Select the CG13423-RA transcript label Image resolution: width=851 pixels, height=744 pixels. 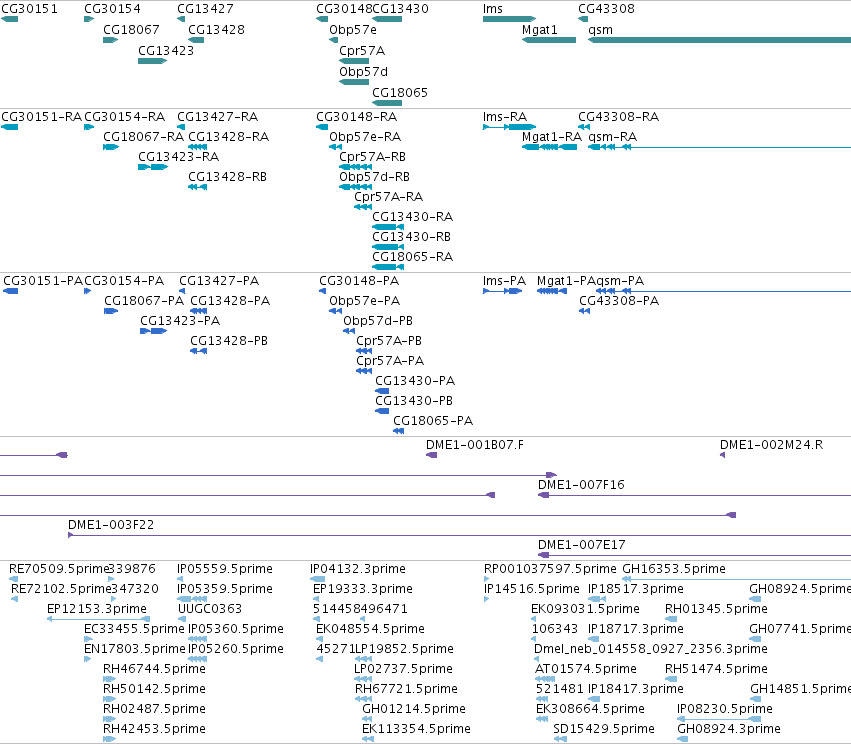(179, 157)
